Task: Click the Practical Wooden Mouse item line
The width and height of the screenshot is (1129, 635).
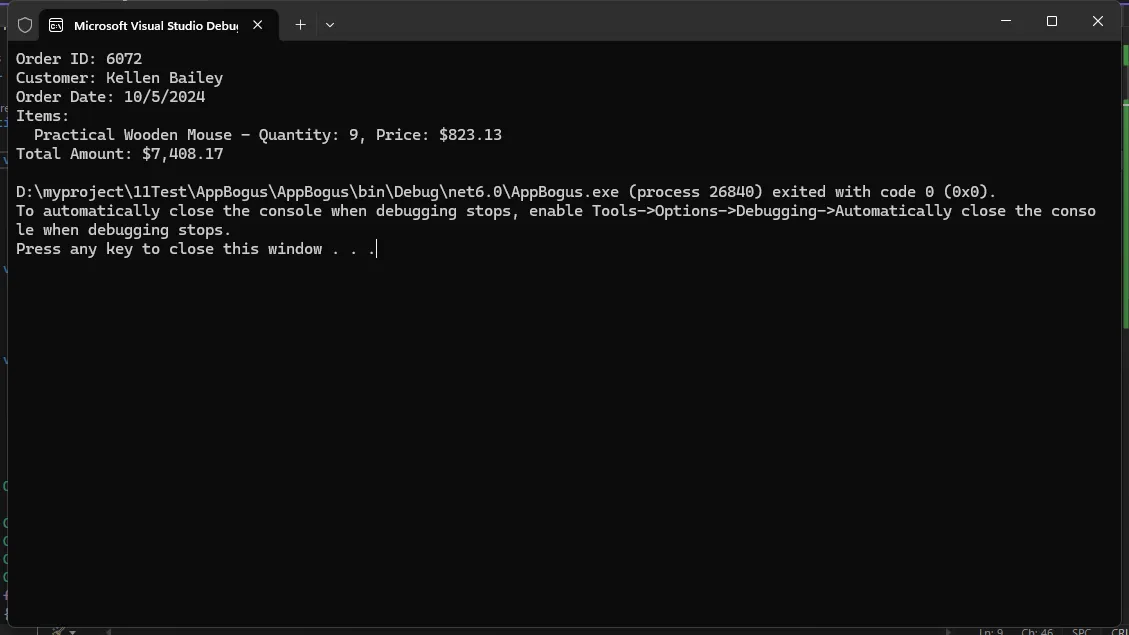Action: [267, 135]
